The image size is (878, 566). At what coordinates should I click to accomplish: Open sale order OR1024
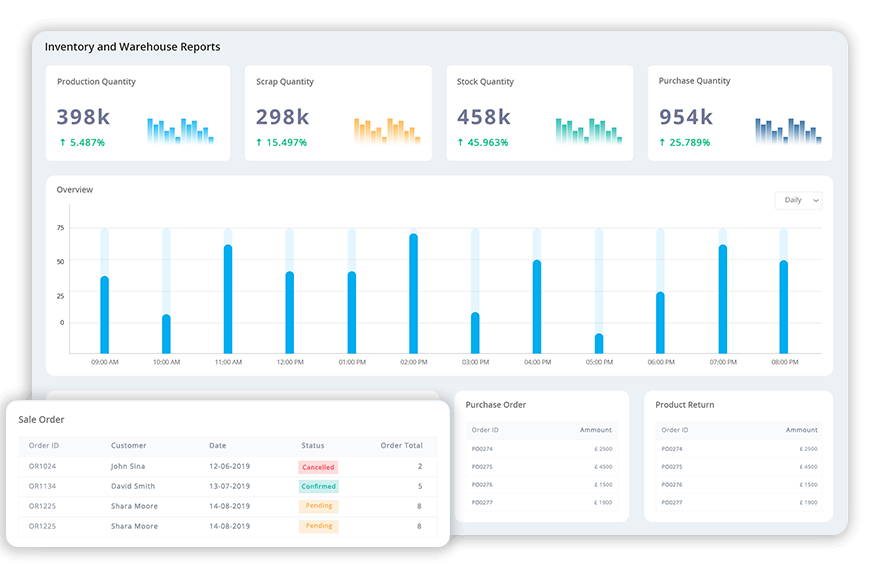43,467
